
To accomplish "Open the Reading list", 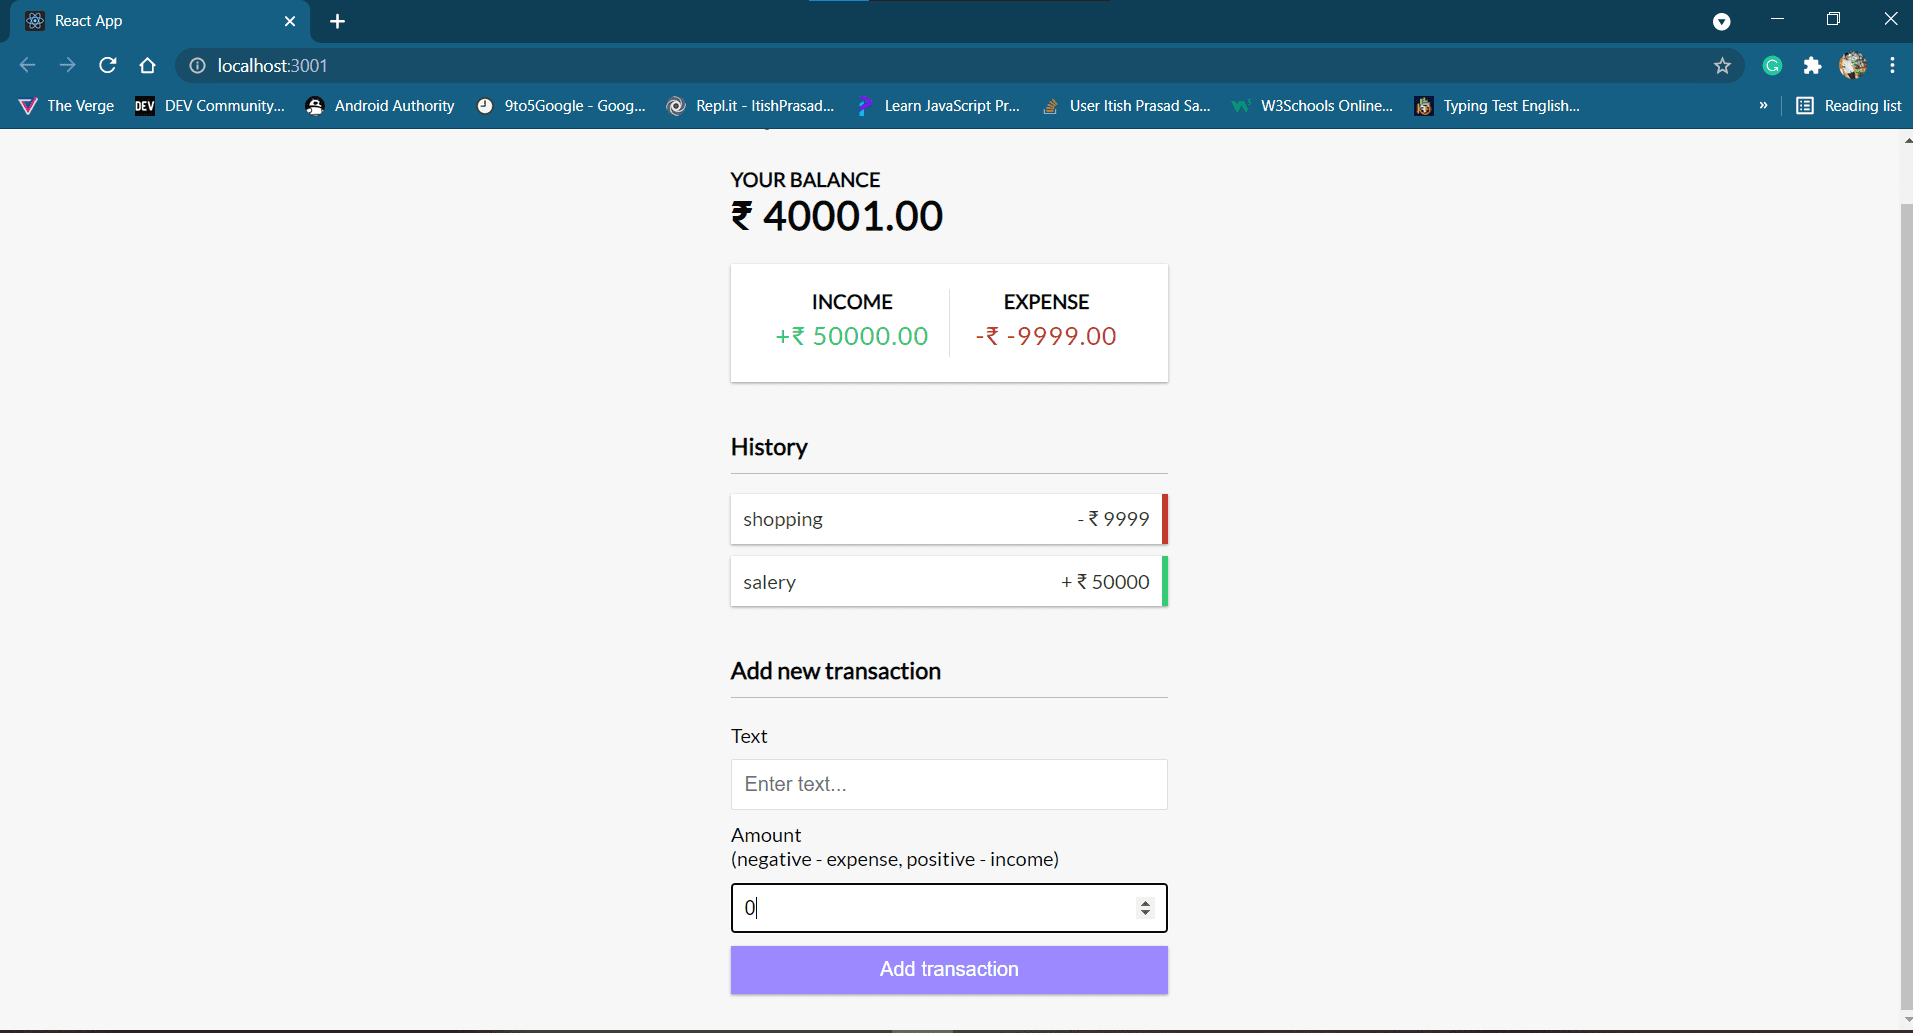I will [x=1849, y=105].
